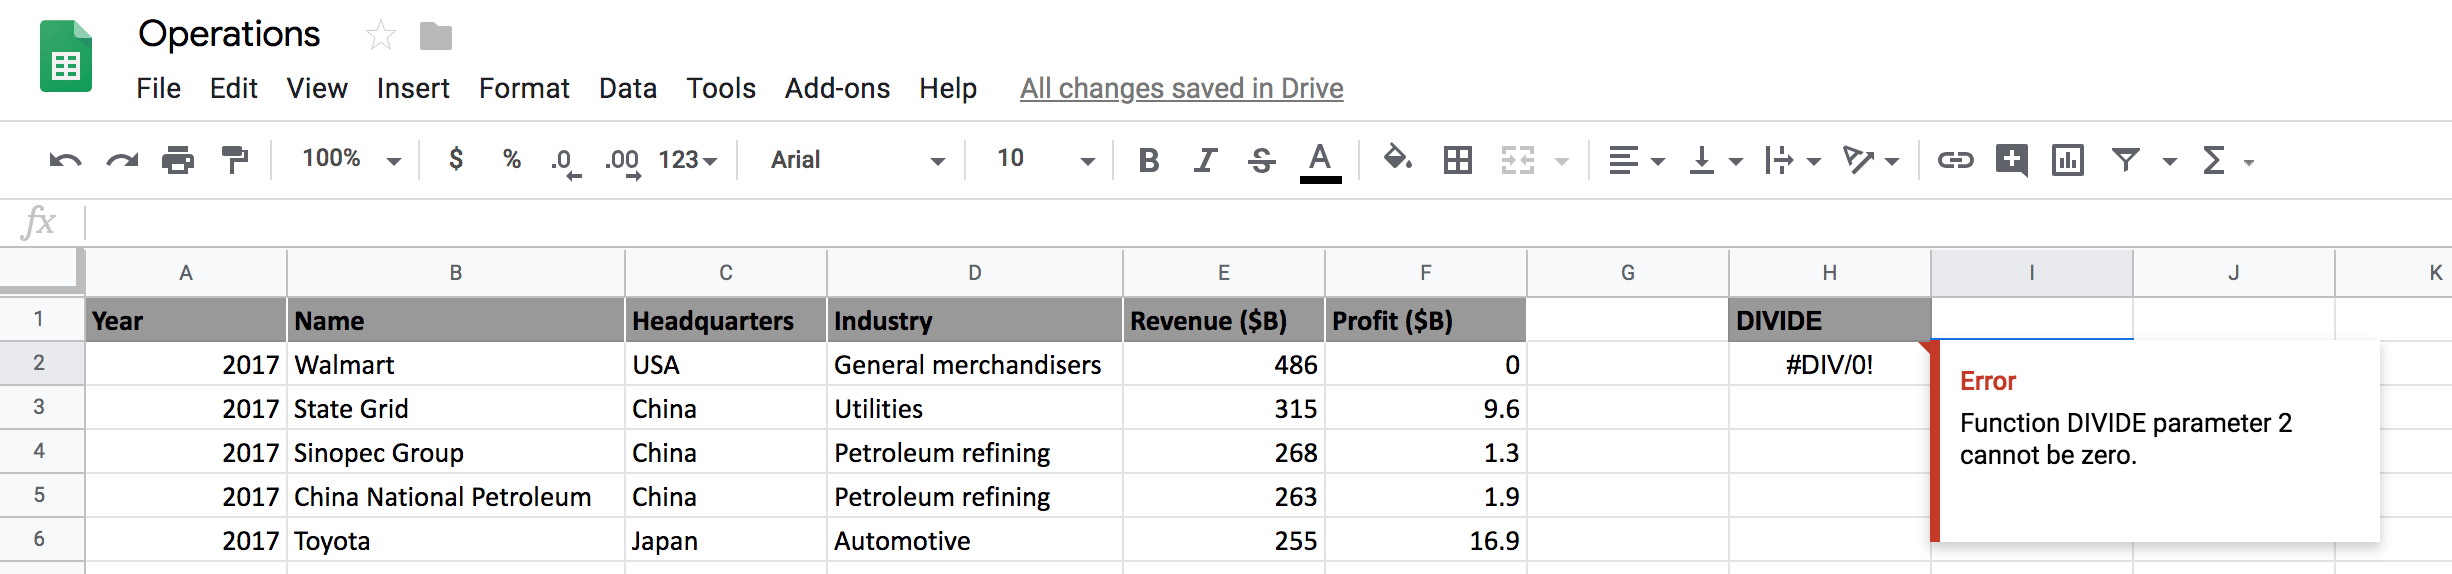Select the Utilities industry cell
This screenshot has width=2452, height=574.
pos(974,408)
